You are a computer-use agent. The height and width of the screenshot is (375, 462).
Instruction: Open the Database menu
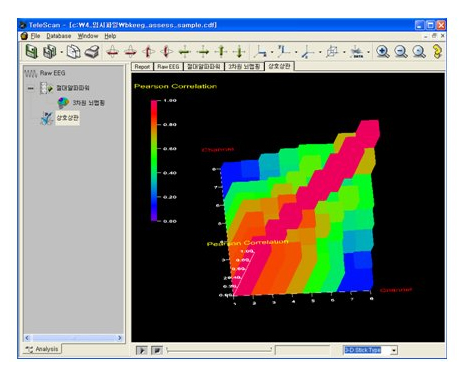point(59,36)
